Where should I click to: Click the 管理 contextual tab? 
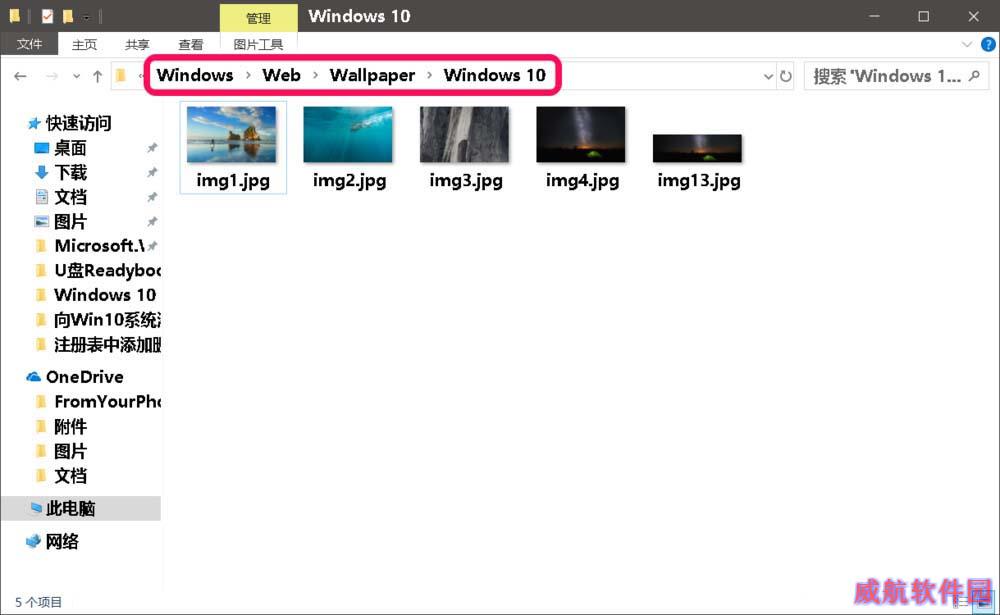258,18
